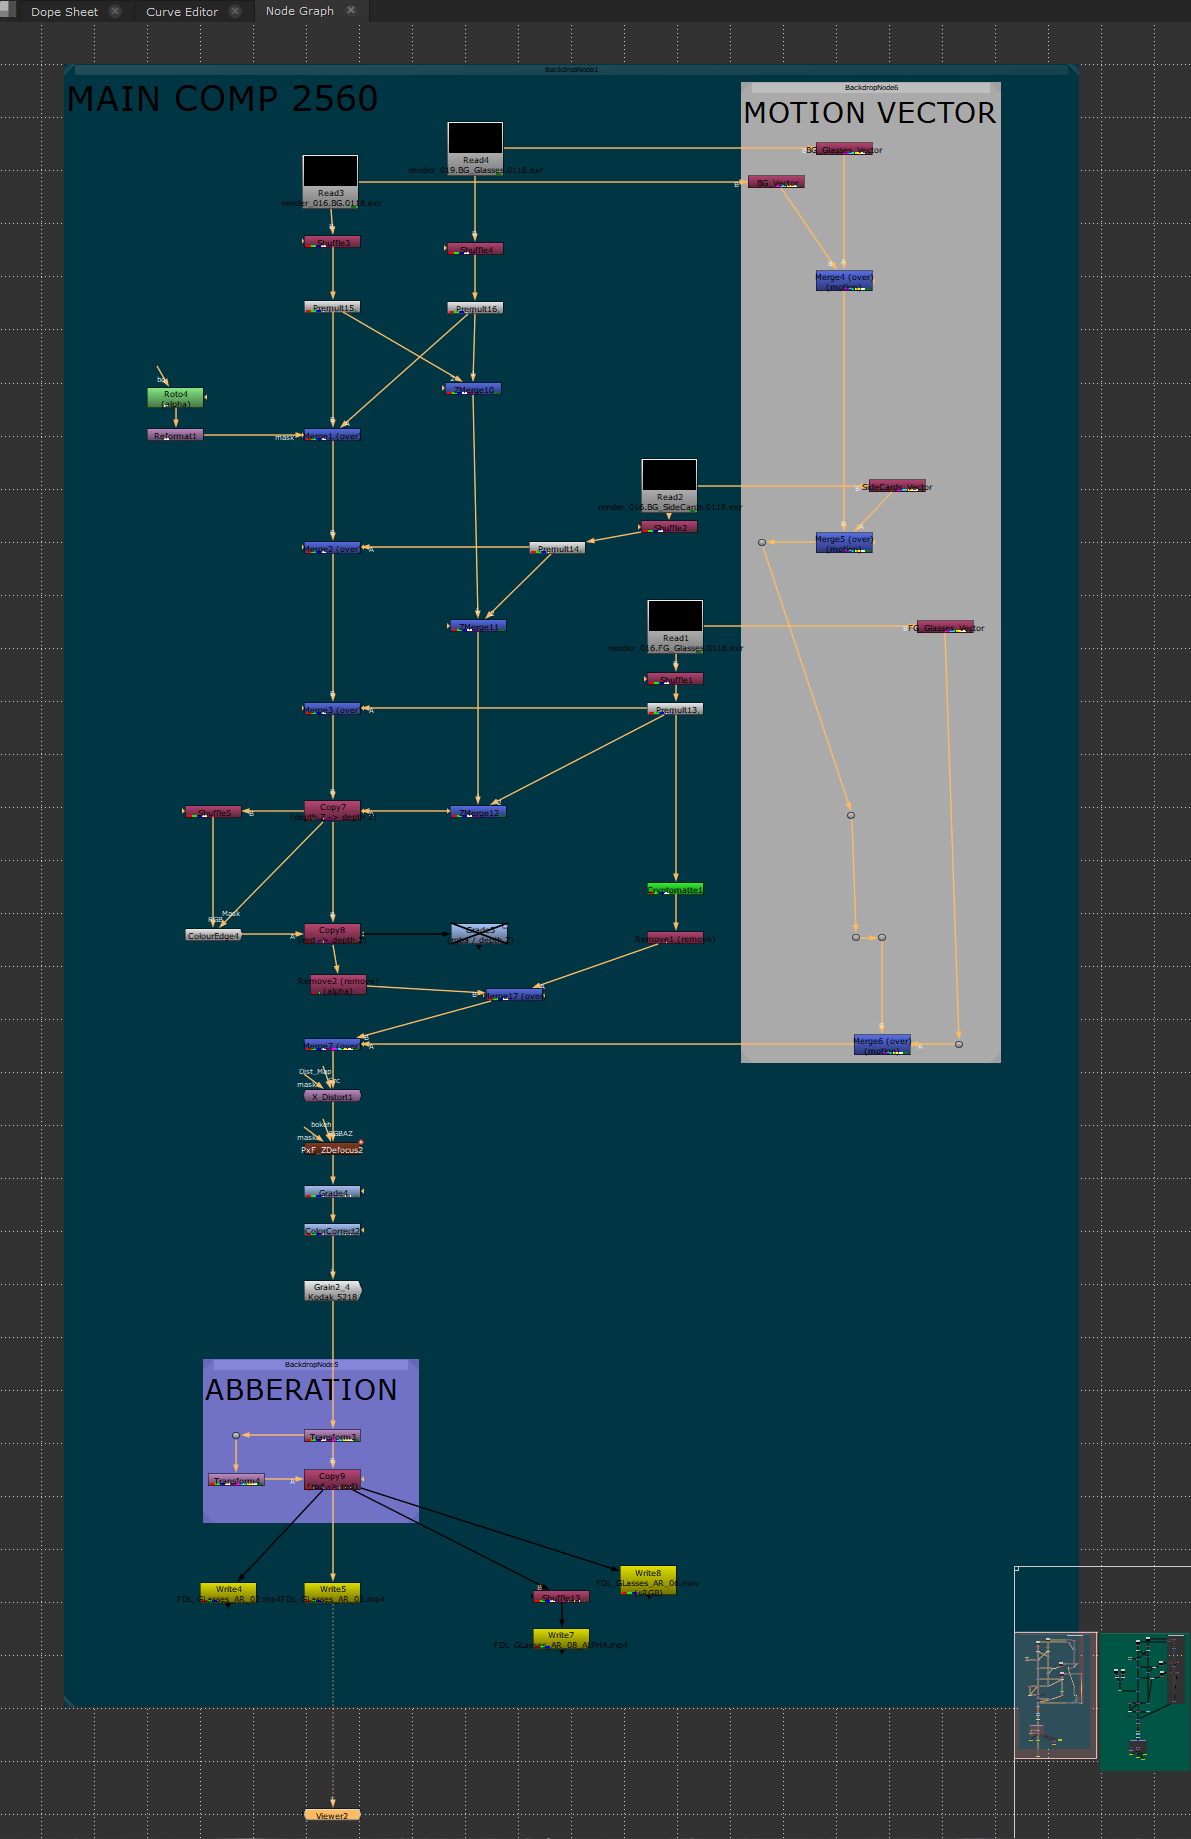The width and height of the screenshot is (1191, 1839).
Task: Select the ColourEdge4 node
Action: (x=213, y=935)
